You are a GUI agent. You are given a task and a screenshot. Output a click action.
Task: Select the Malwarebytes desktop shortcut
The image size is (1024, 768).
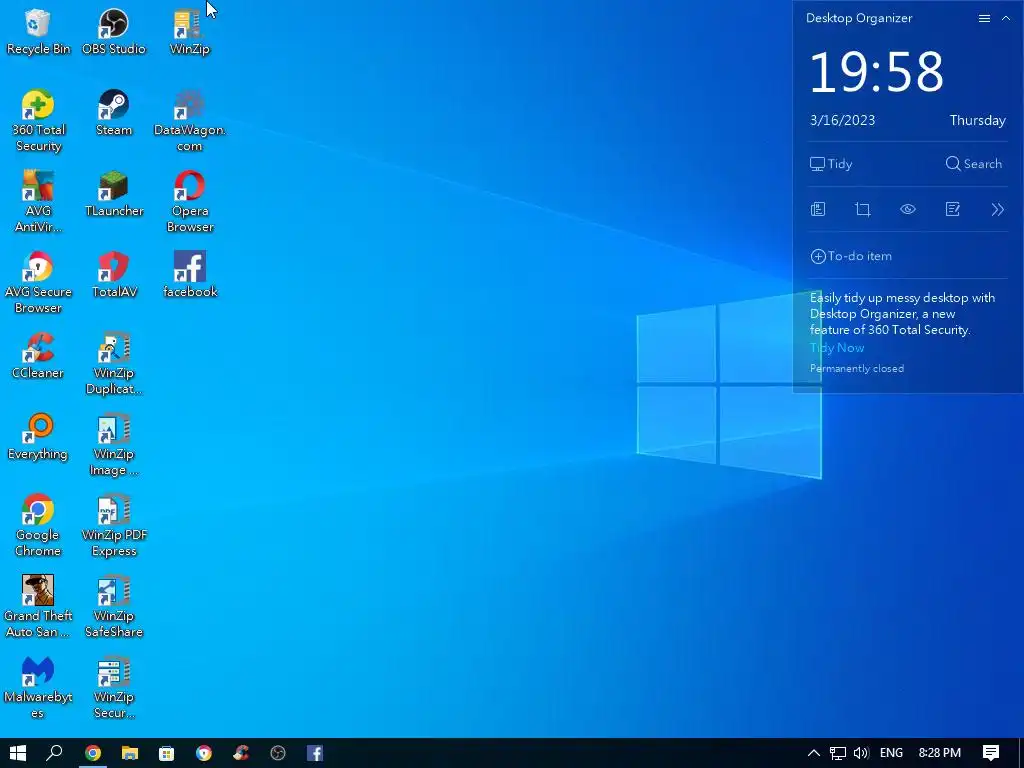click(38, 688)
